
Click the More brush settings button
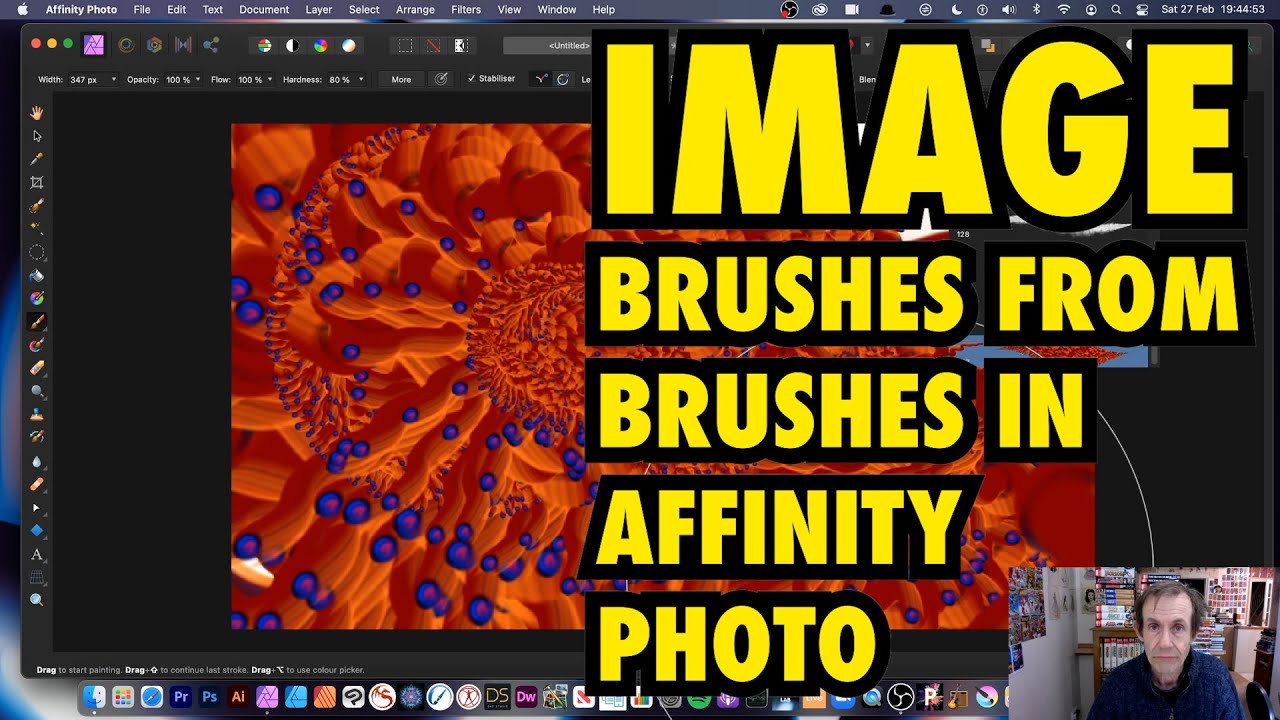coord(401,79)
